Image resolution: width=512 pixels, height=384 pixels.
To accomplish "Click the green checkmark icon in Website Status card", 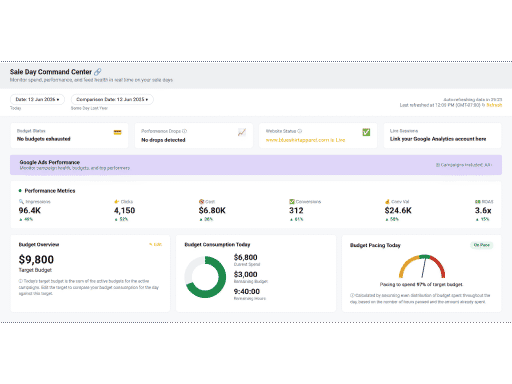I will [366, 132].
